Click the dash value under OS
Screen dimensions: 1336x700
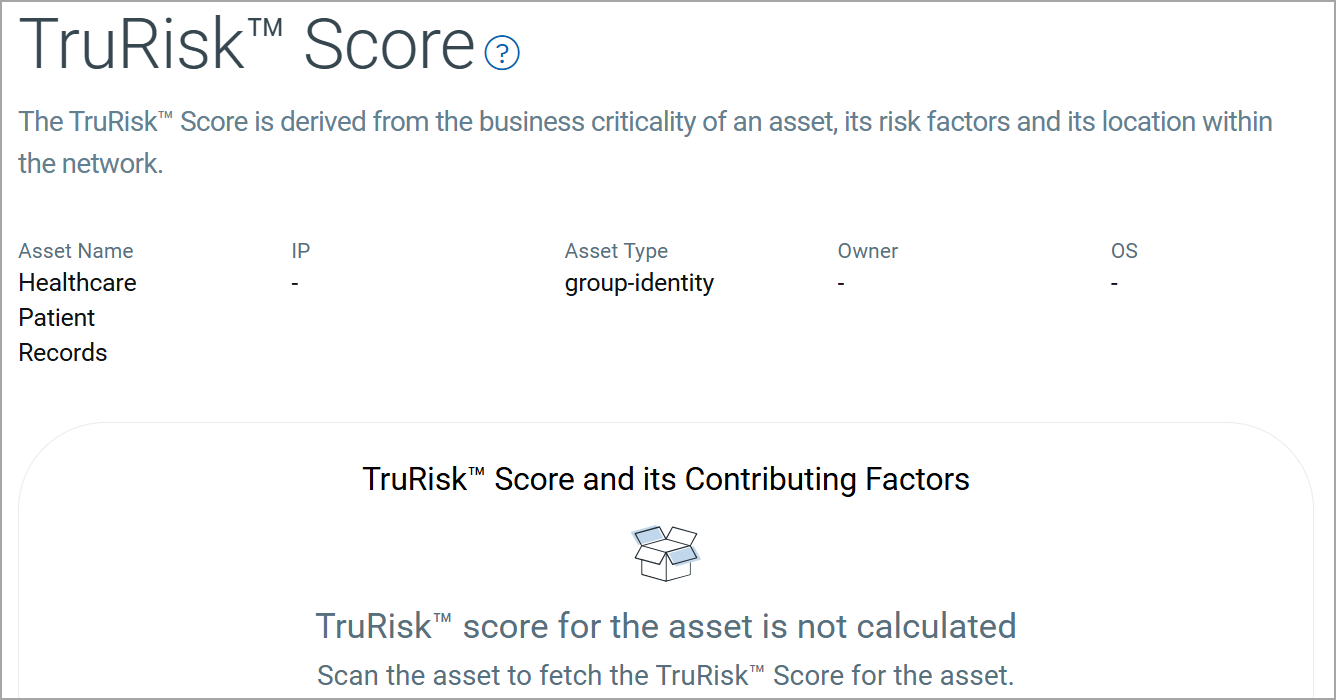tap(1114, 284)
